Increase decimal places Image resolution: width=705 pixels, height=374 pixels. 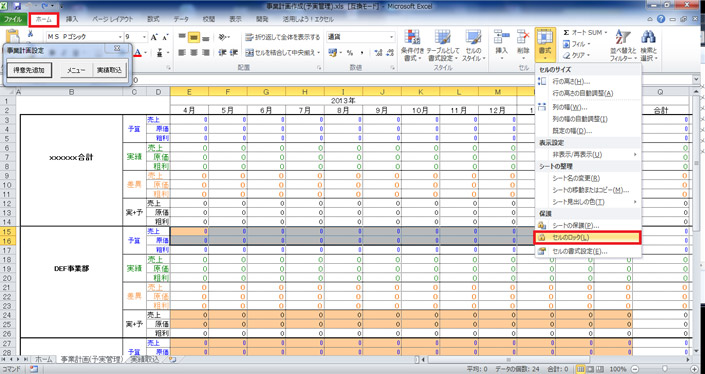378,53
